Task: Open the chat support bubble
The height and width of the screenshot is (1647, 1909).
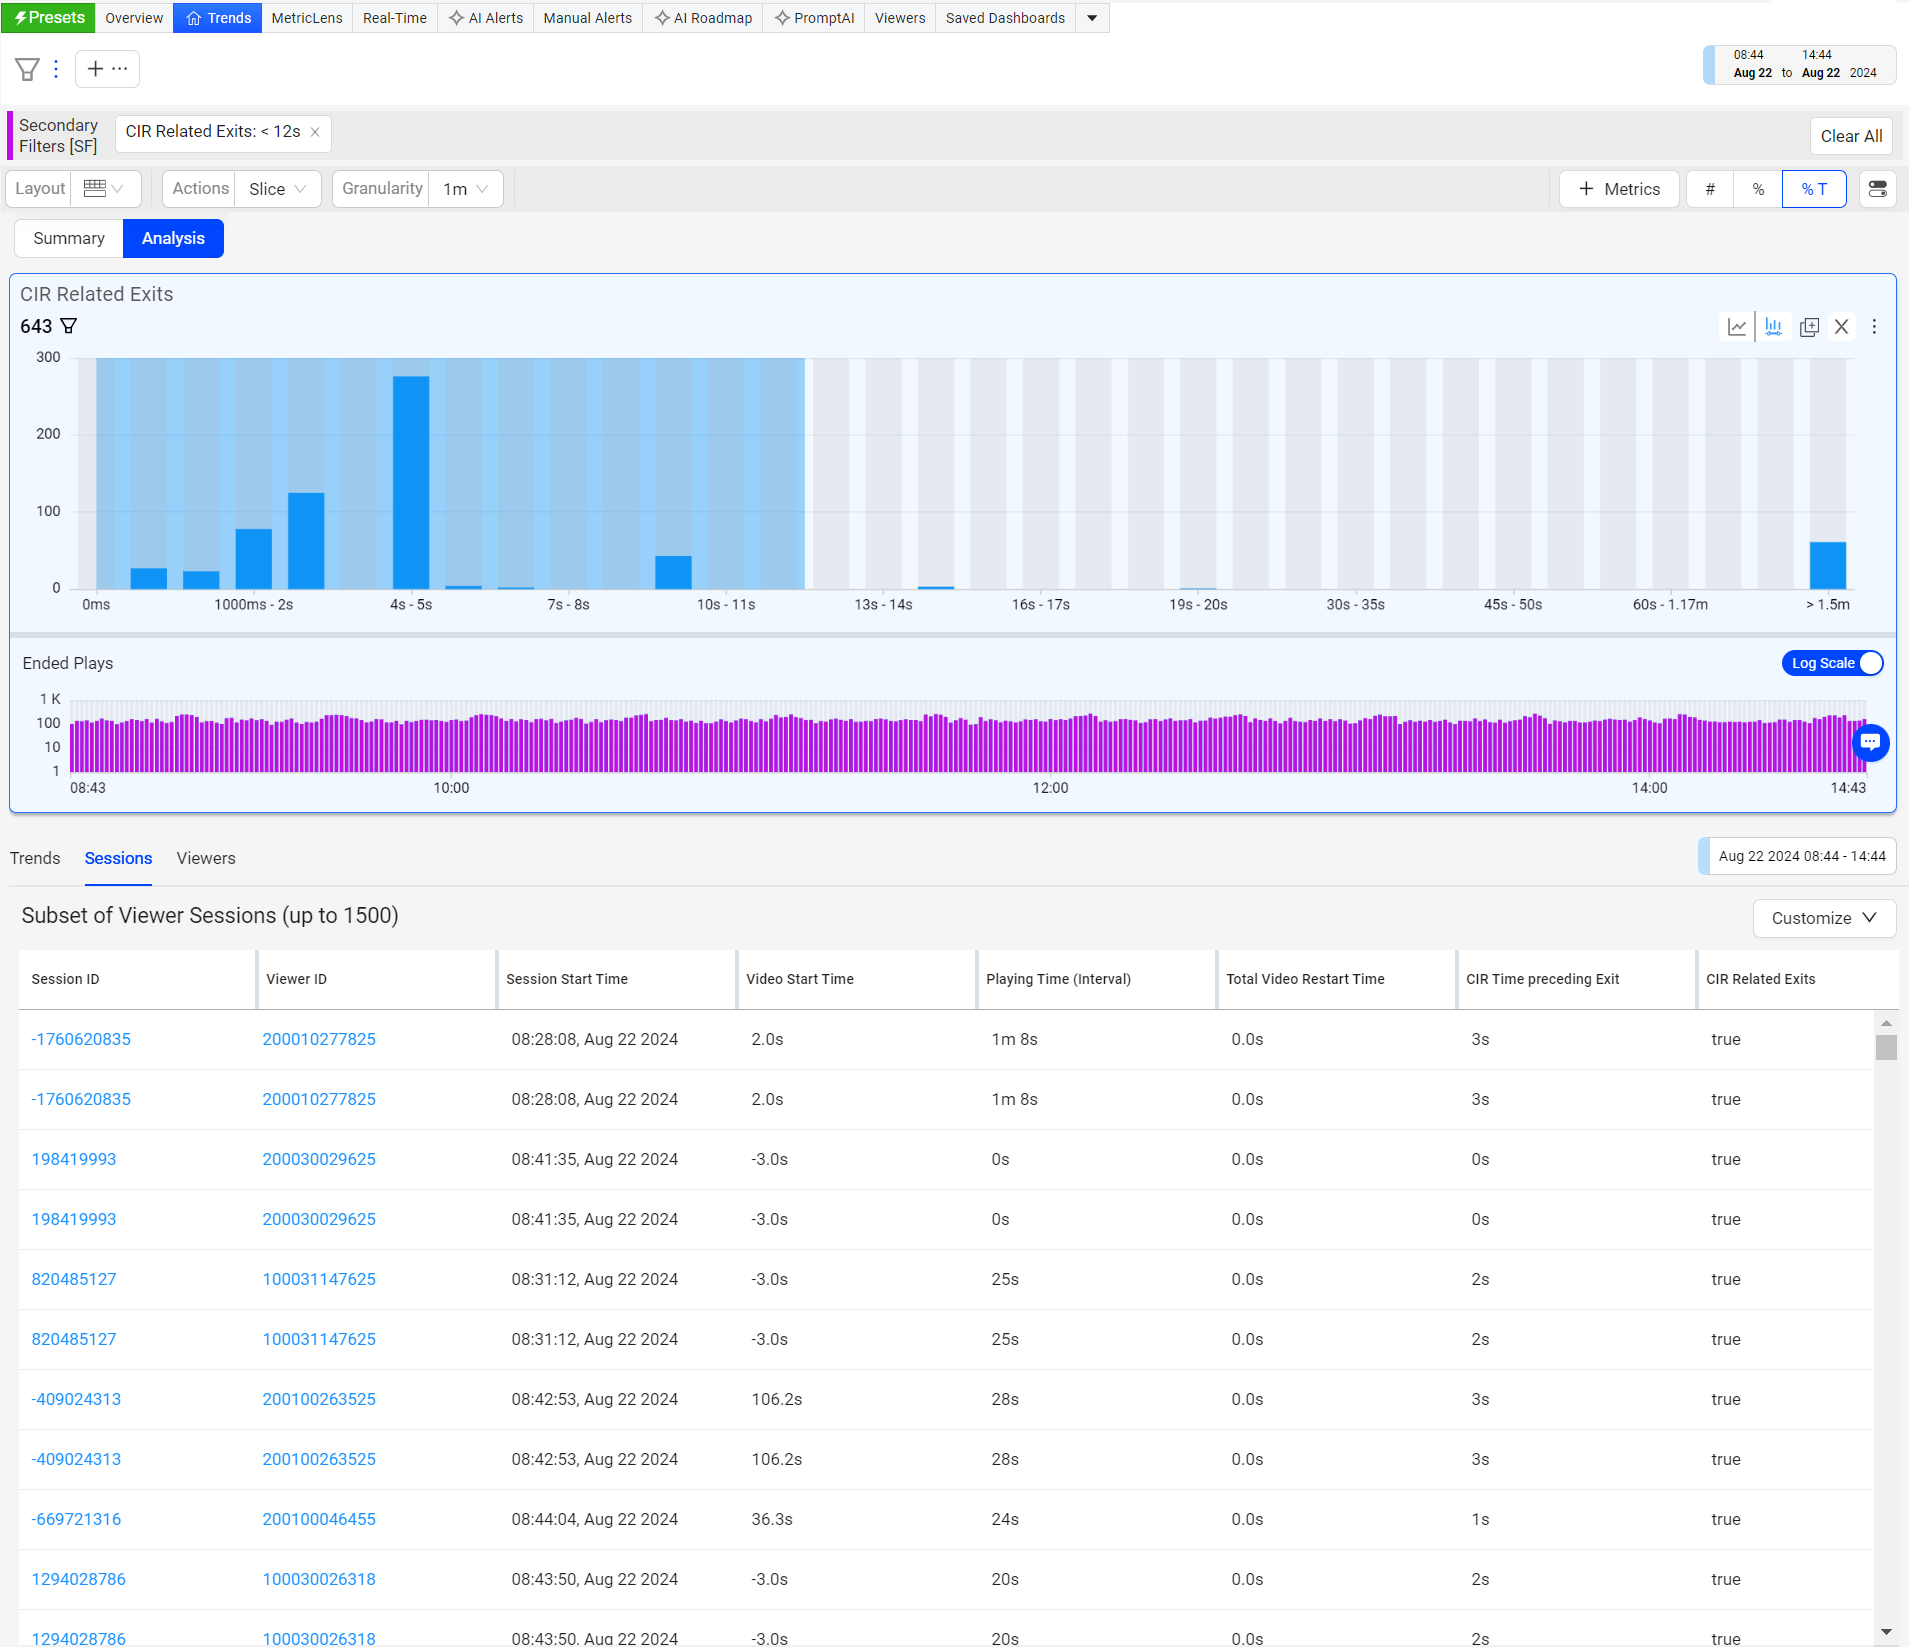Action: (1870, 743)
